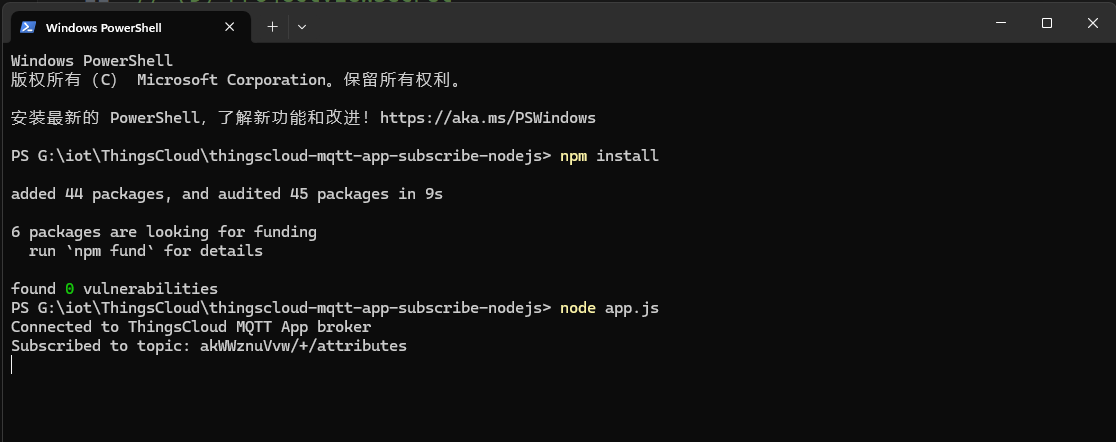Minimize the terminal window
1116x442 pixels.
pos(1001,23)
